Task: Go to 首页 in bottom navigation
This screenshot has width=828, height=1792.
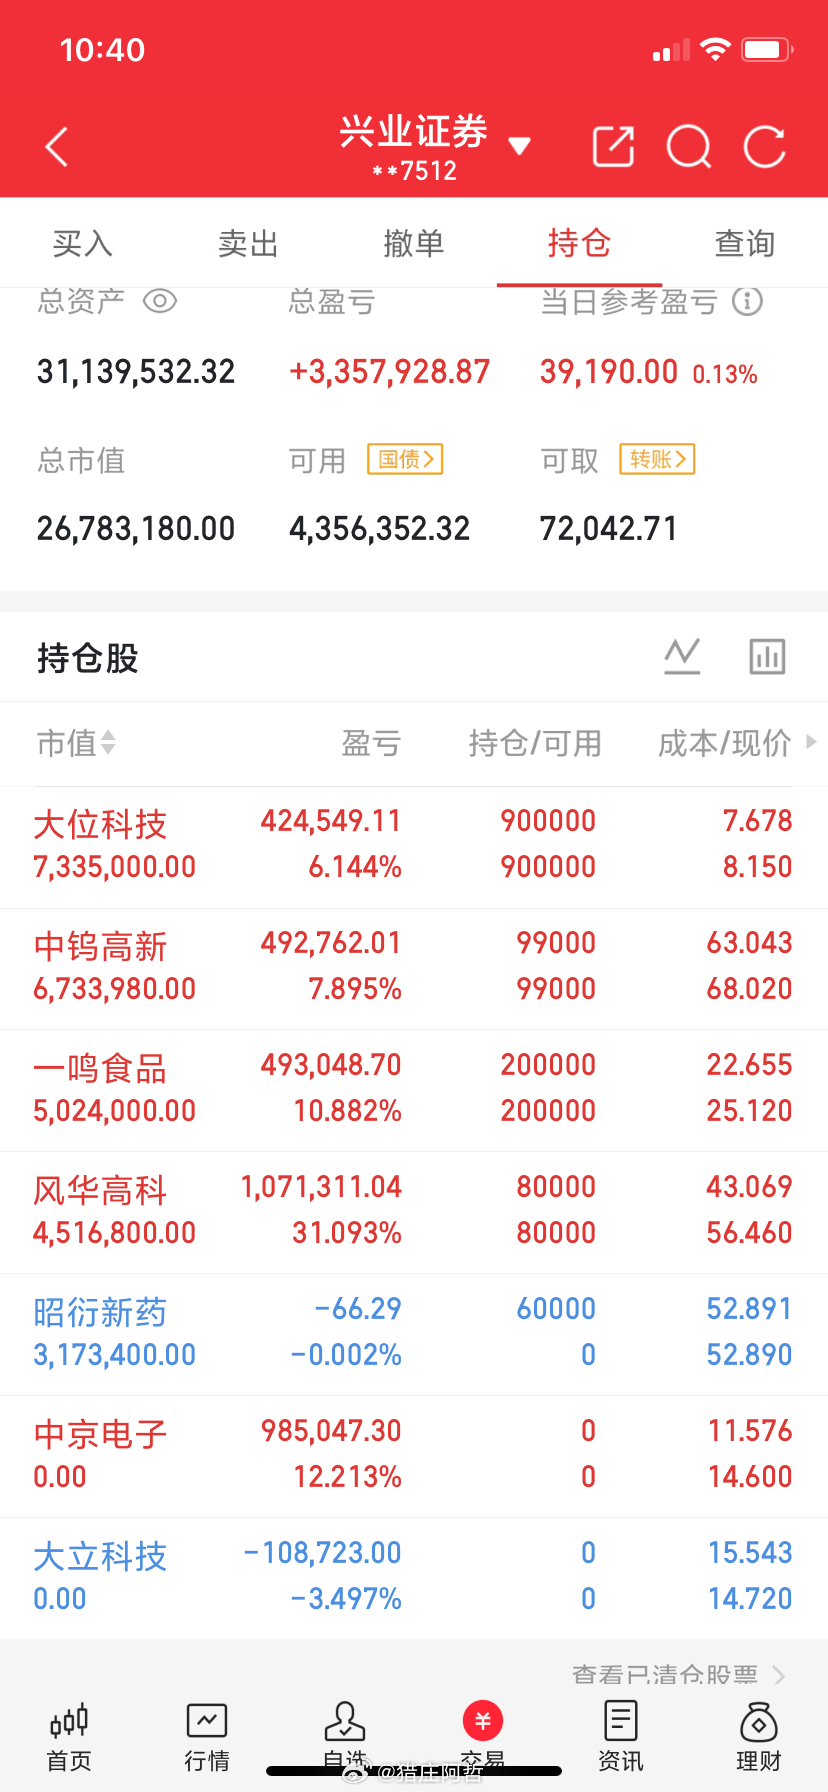Action: [69, 1738]
